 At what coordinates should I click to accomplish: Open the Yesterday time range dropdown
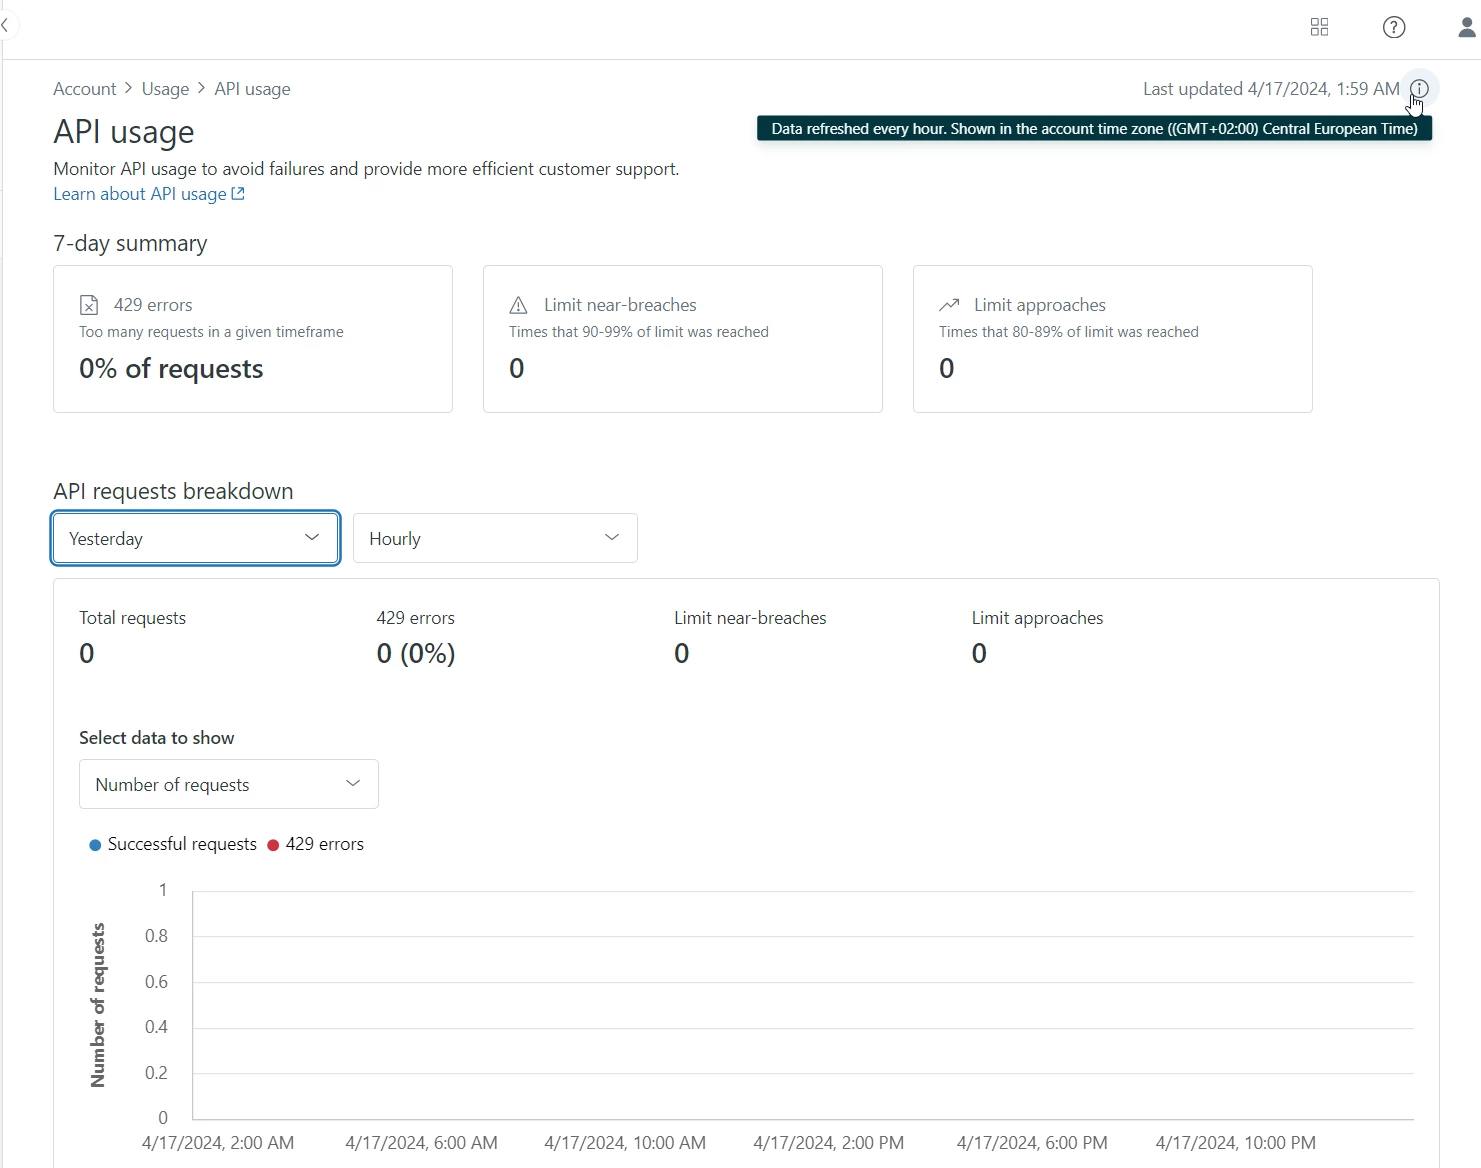click(196, 538)
